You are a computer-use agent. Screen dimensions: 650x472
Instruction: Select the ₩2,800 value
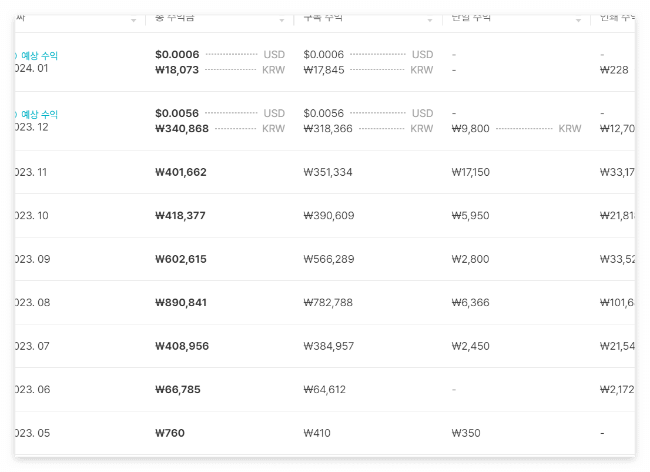(471, 259)
